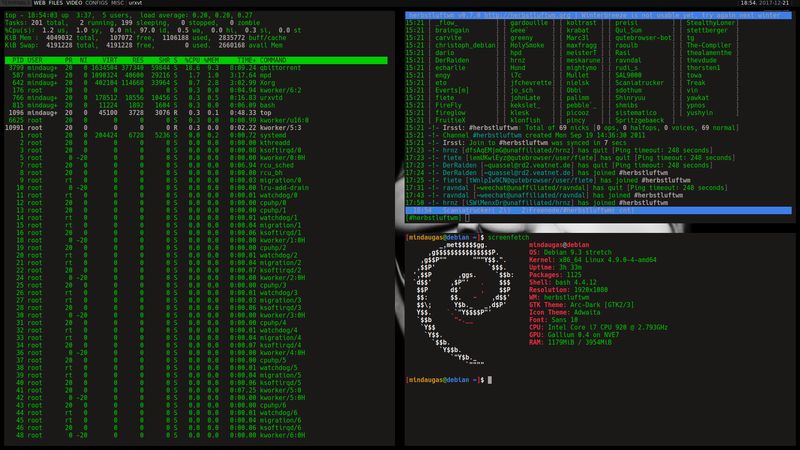The height and width of the screenshot is (450, 800).
Task: Click the USER column header in top
Action: click(35, 60)
